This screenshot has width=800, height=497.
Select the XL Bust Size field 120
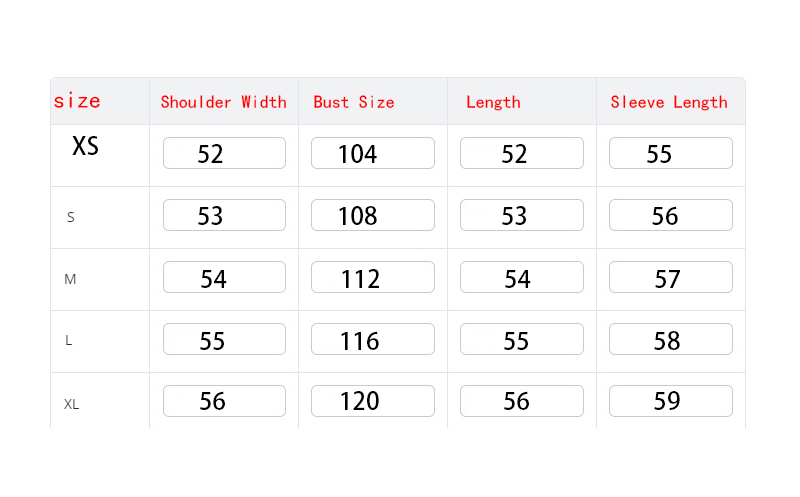coord(372,401)
